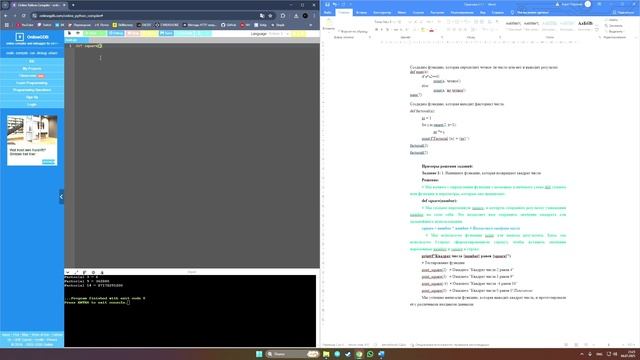640x360 pixels.
Task: Reload the page in Chrome
Action: pyautogui.click(x=24, y=16)
